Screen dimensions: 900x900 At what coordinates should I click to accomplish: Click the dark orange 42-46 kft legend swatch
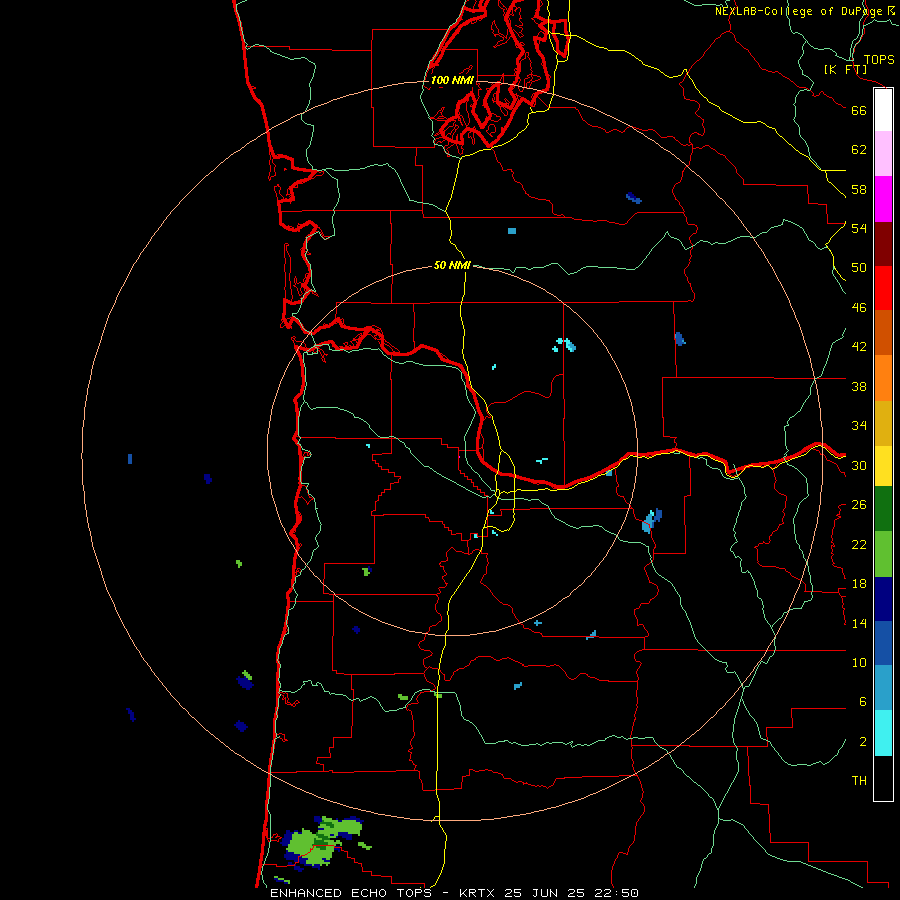[x=883, y=332]
